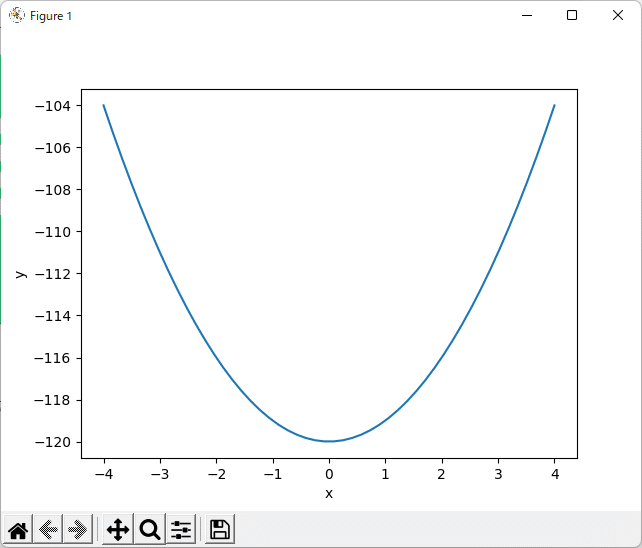Click the x axis label
Image resolution: width=642 pixels, height=548 pixels.
click(329, 494)
